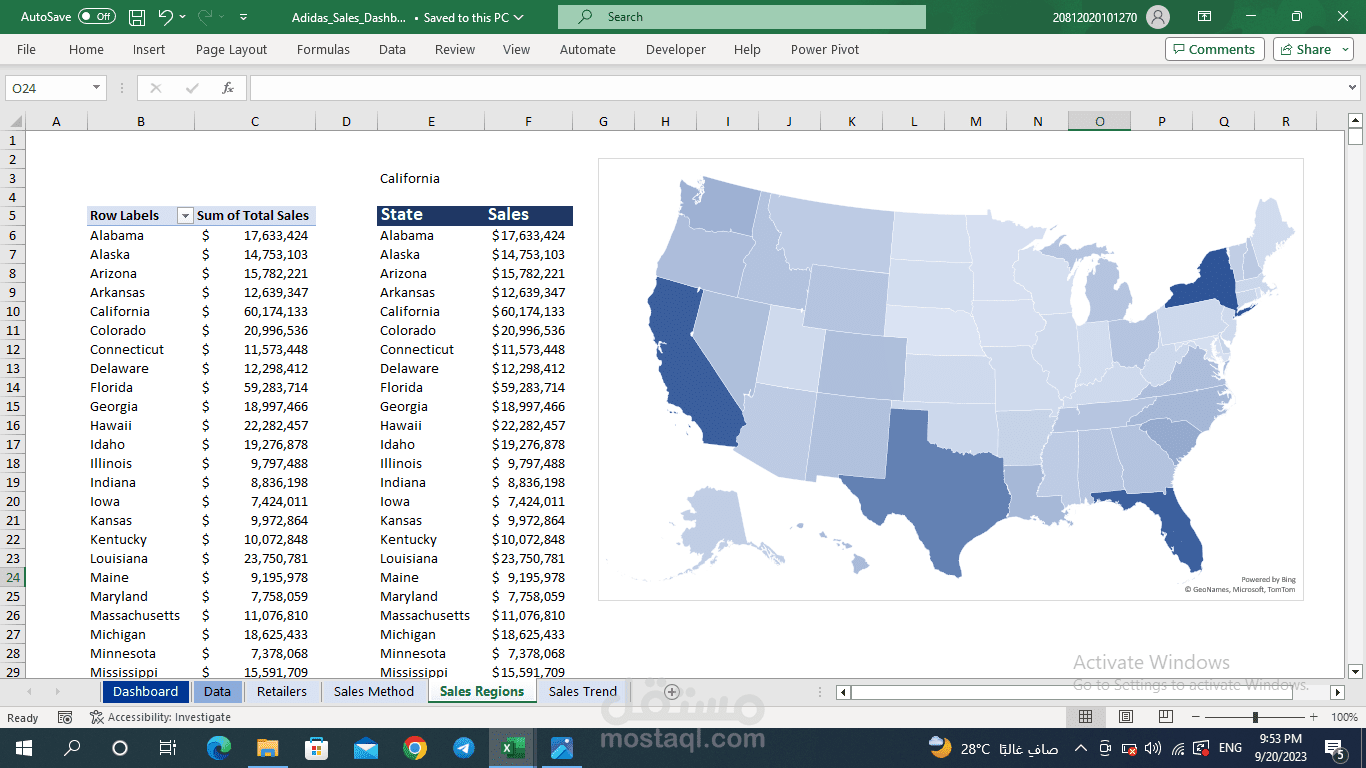This screenshot has height=768, width=1366.
Task: Click the $60,174,133 value in Sales column
Action: pos(528,311)
